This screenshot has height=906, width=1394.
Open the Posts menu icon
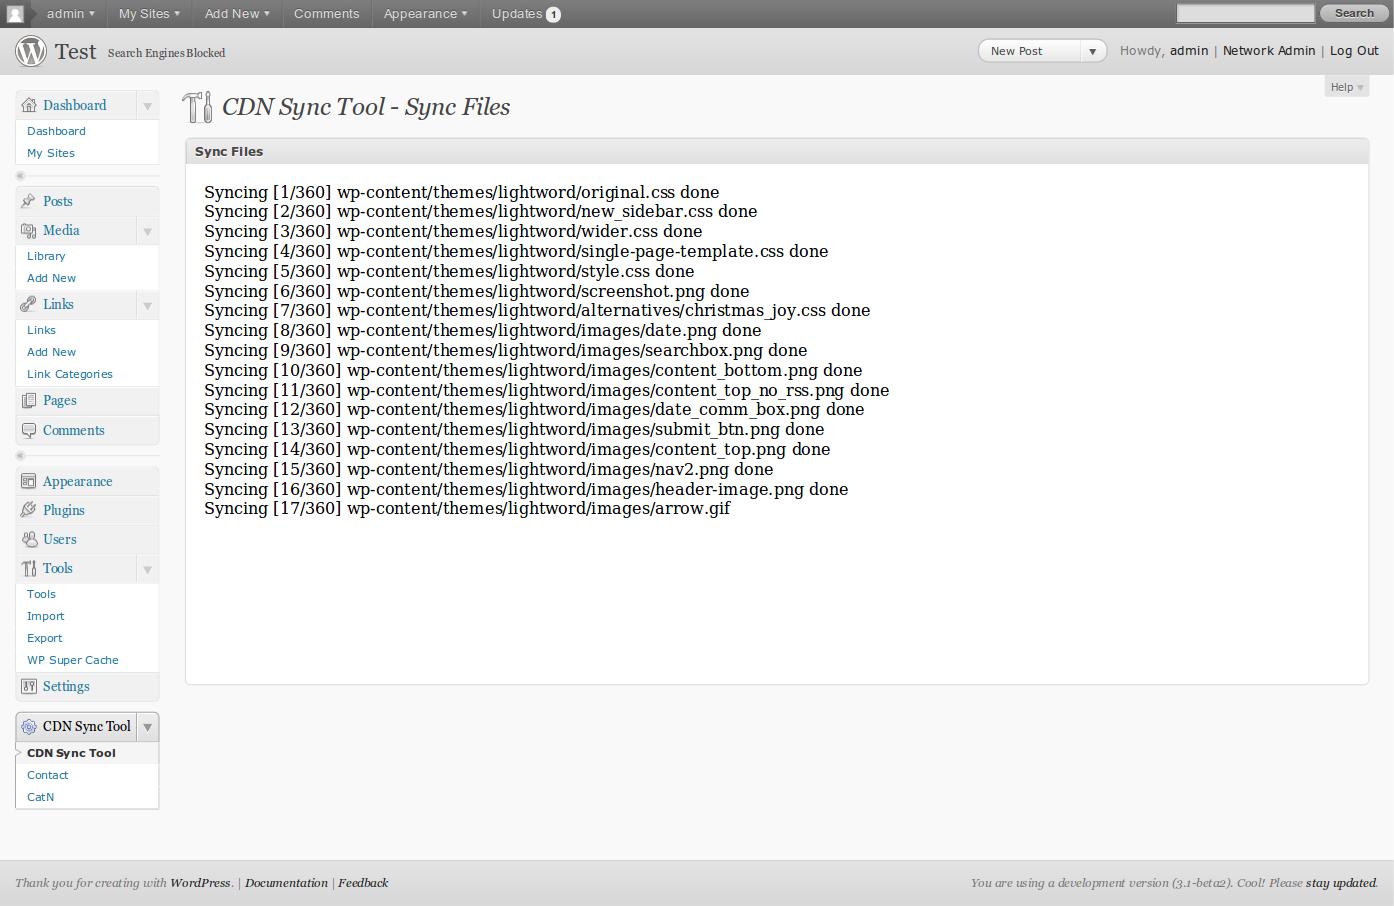[x=28, y=201]
